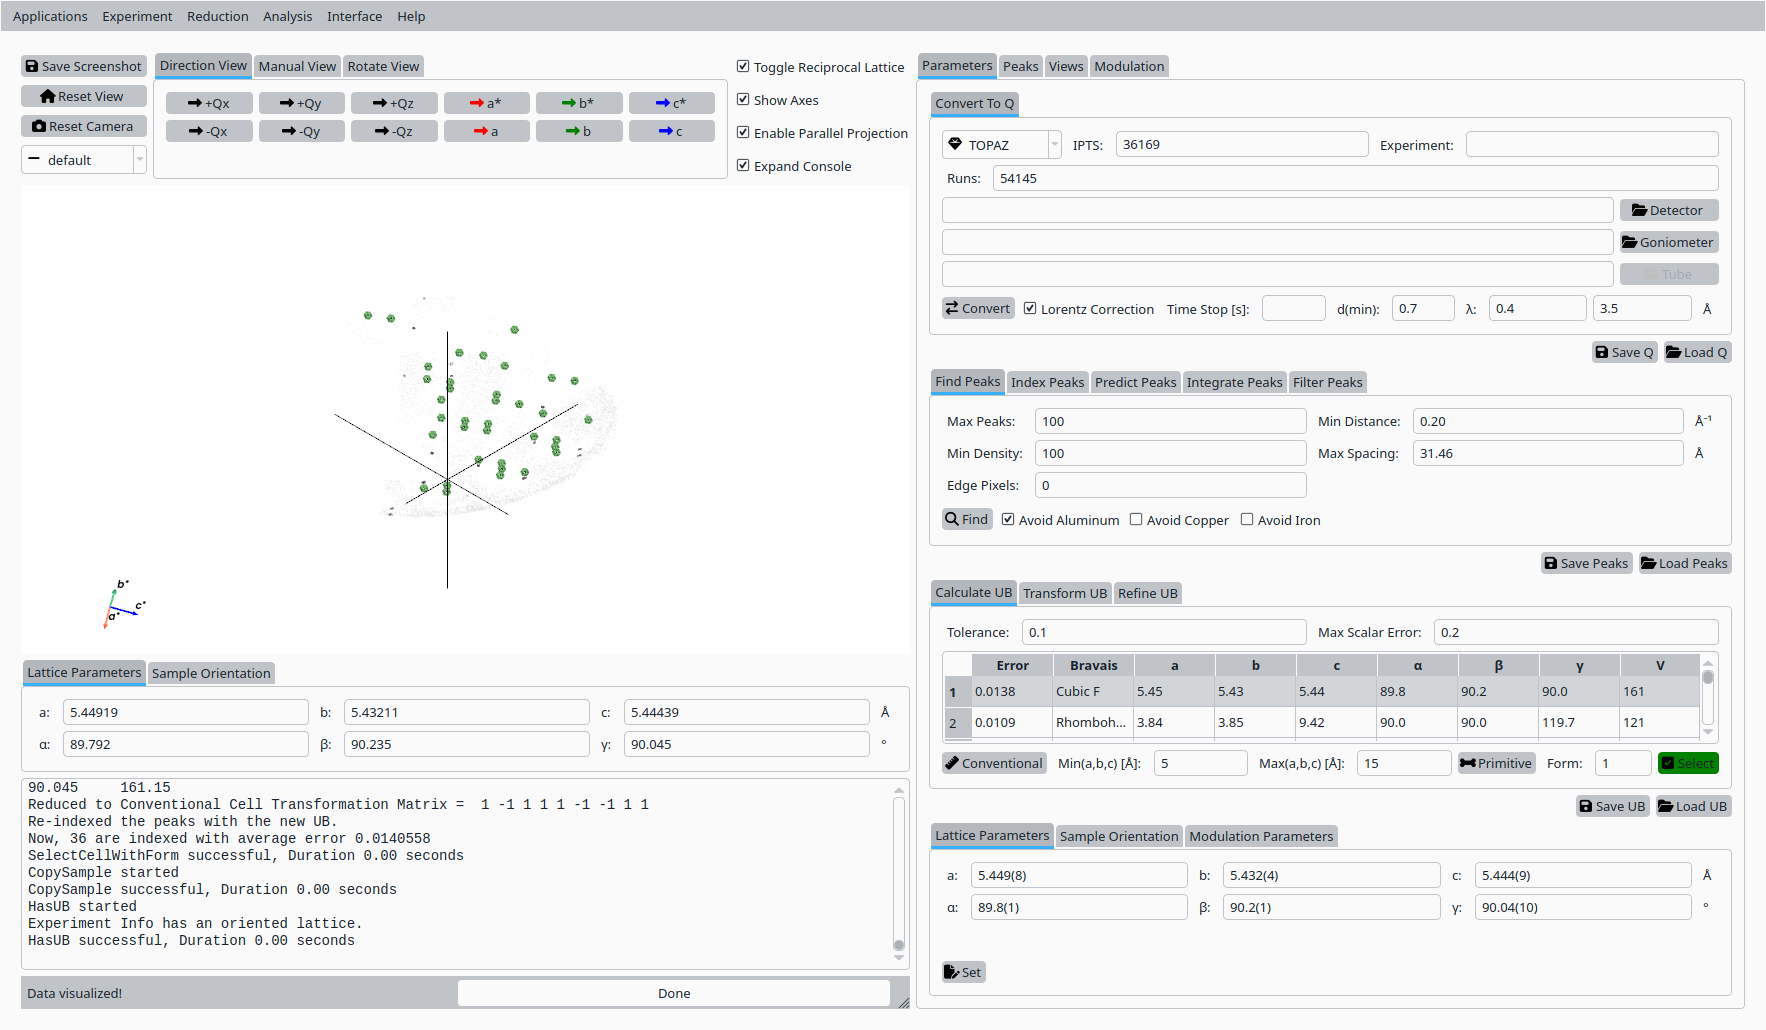Uncheck the Lorentz Correction option
The image size is (1766, 1030).
point(1030,309)
